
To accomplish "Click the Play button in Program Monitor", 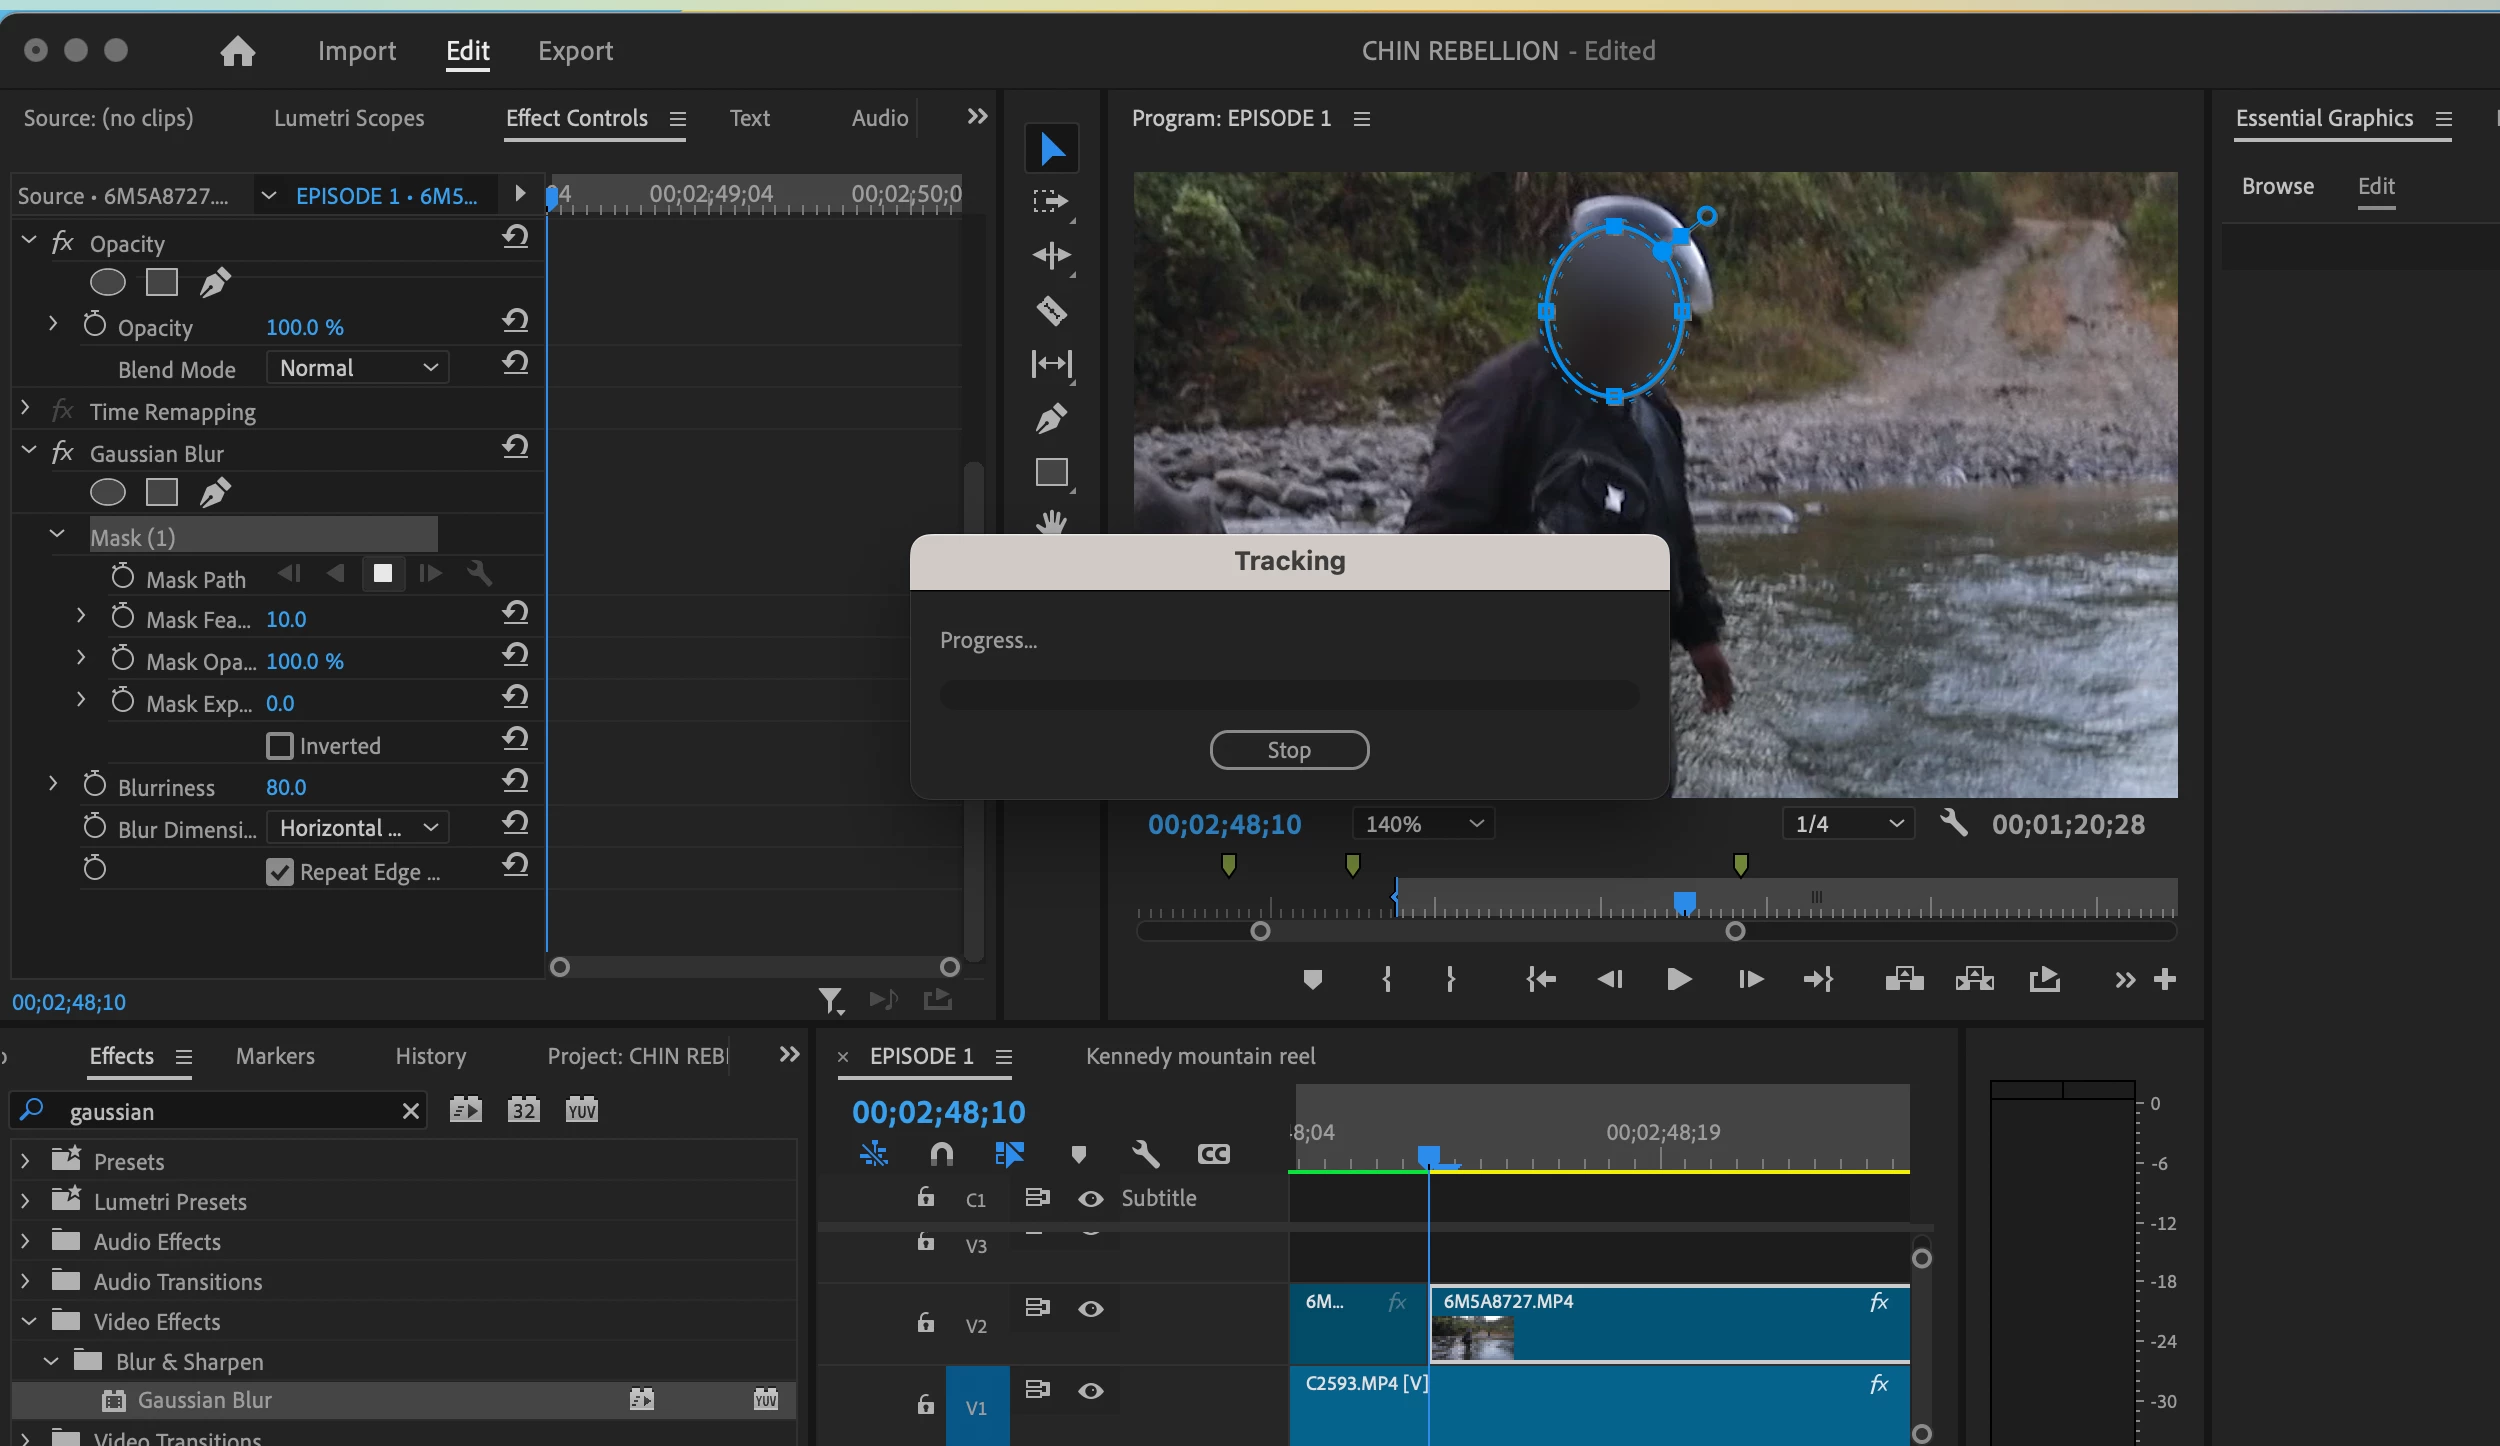I will coord(1679,979).
